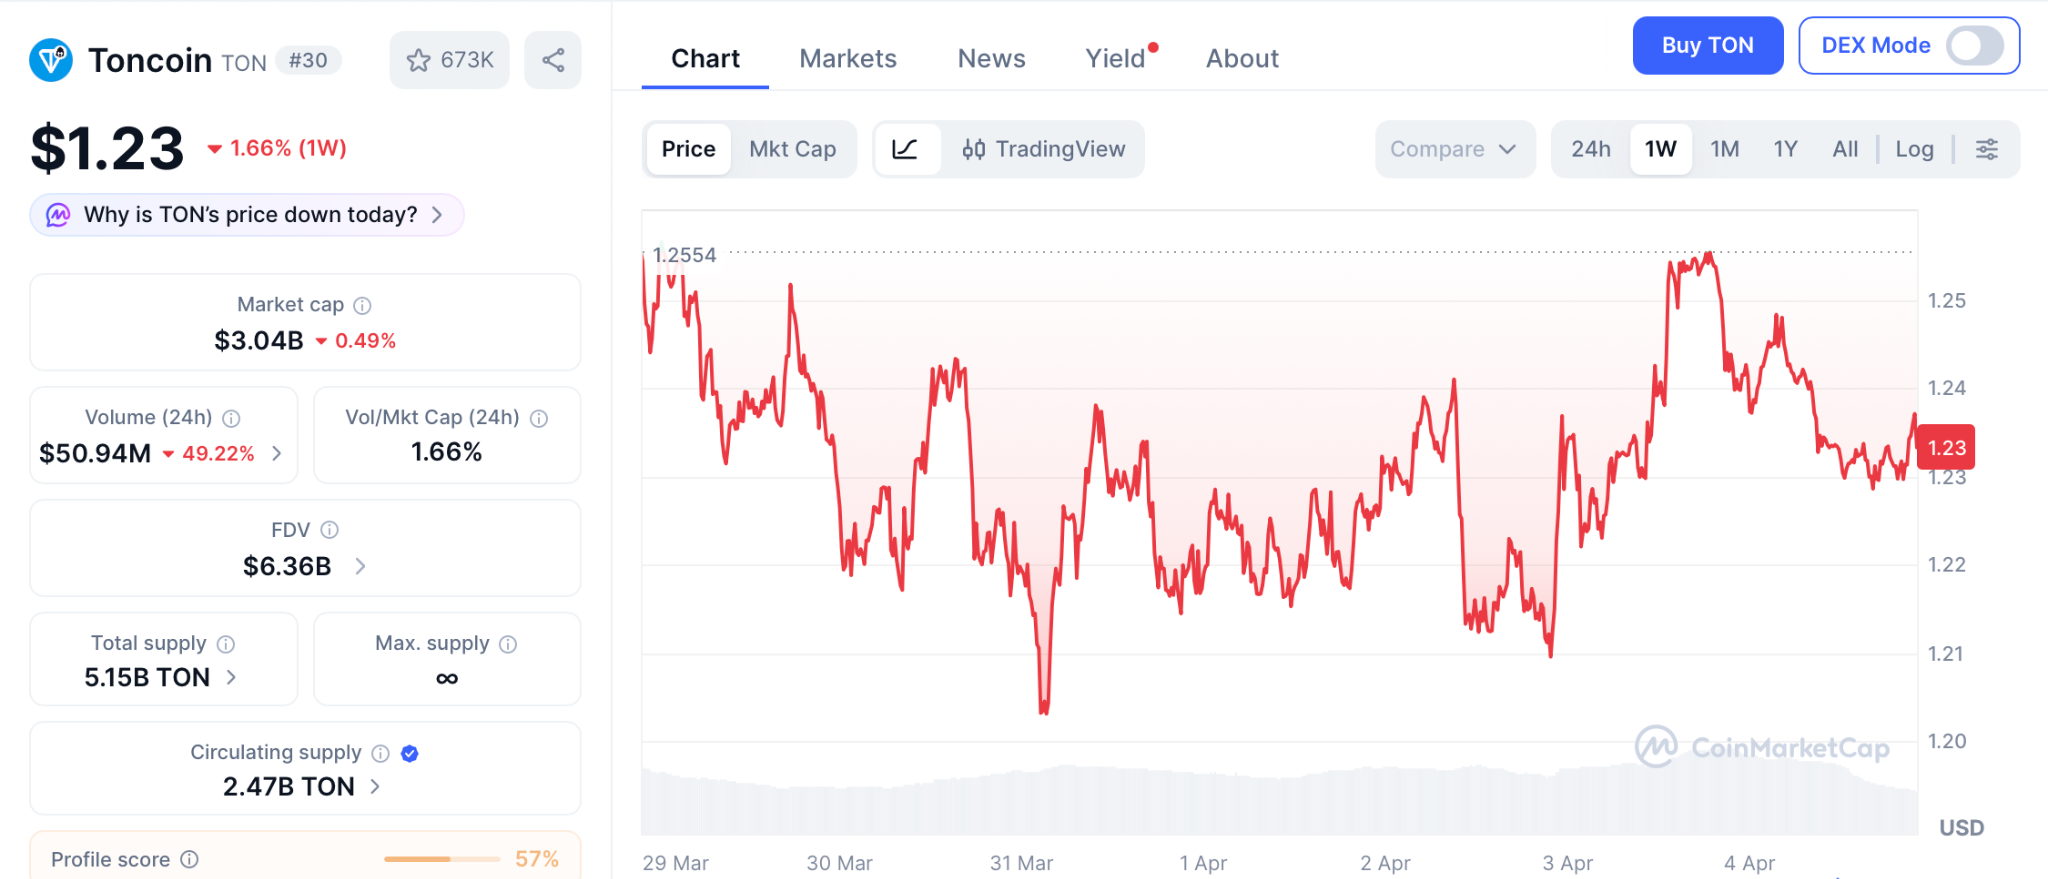Image resolution: width=2048 pixels, height=879 pixels.
Task: Open the Compare dropdown
Action: [x=1453, y=149]
